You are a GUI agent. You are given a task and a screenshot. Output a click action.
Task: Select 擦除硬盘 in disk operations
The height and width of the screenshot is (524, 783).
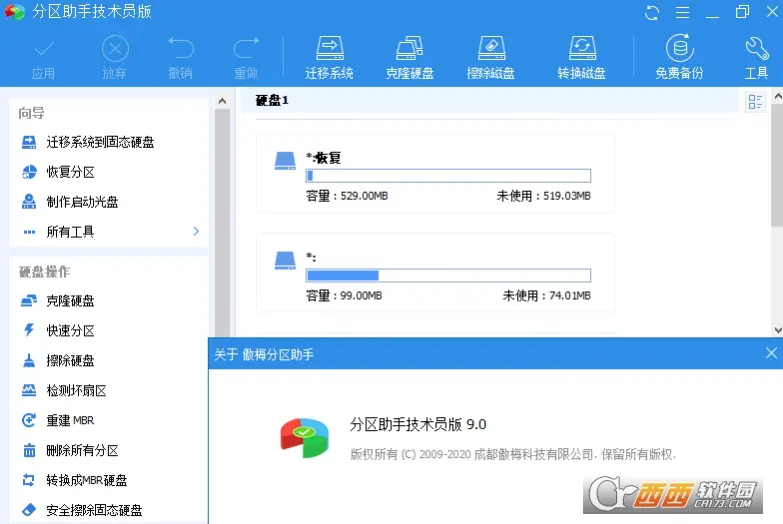click(70, 361)
